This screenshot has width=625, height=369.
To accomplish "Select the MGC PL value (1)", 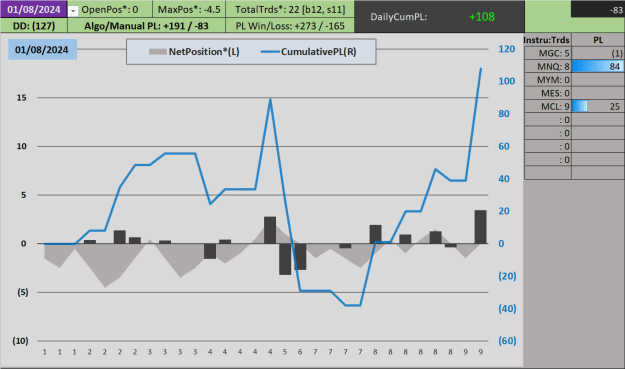I will 598,53.
